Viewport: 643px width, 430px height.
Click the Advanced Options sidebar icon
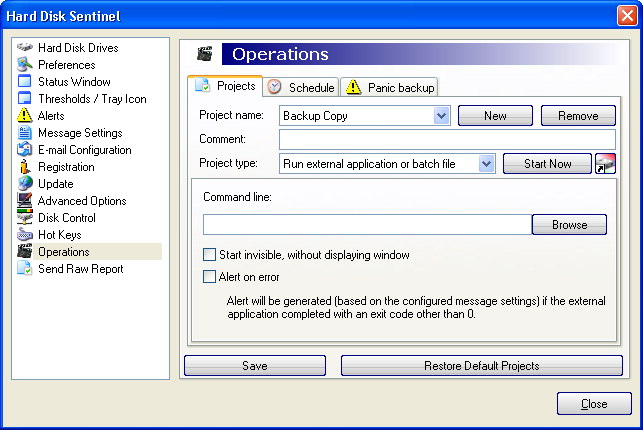[x=25, y=200]
